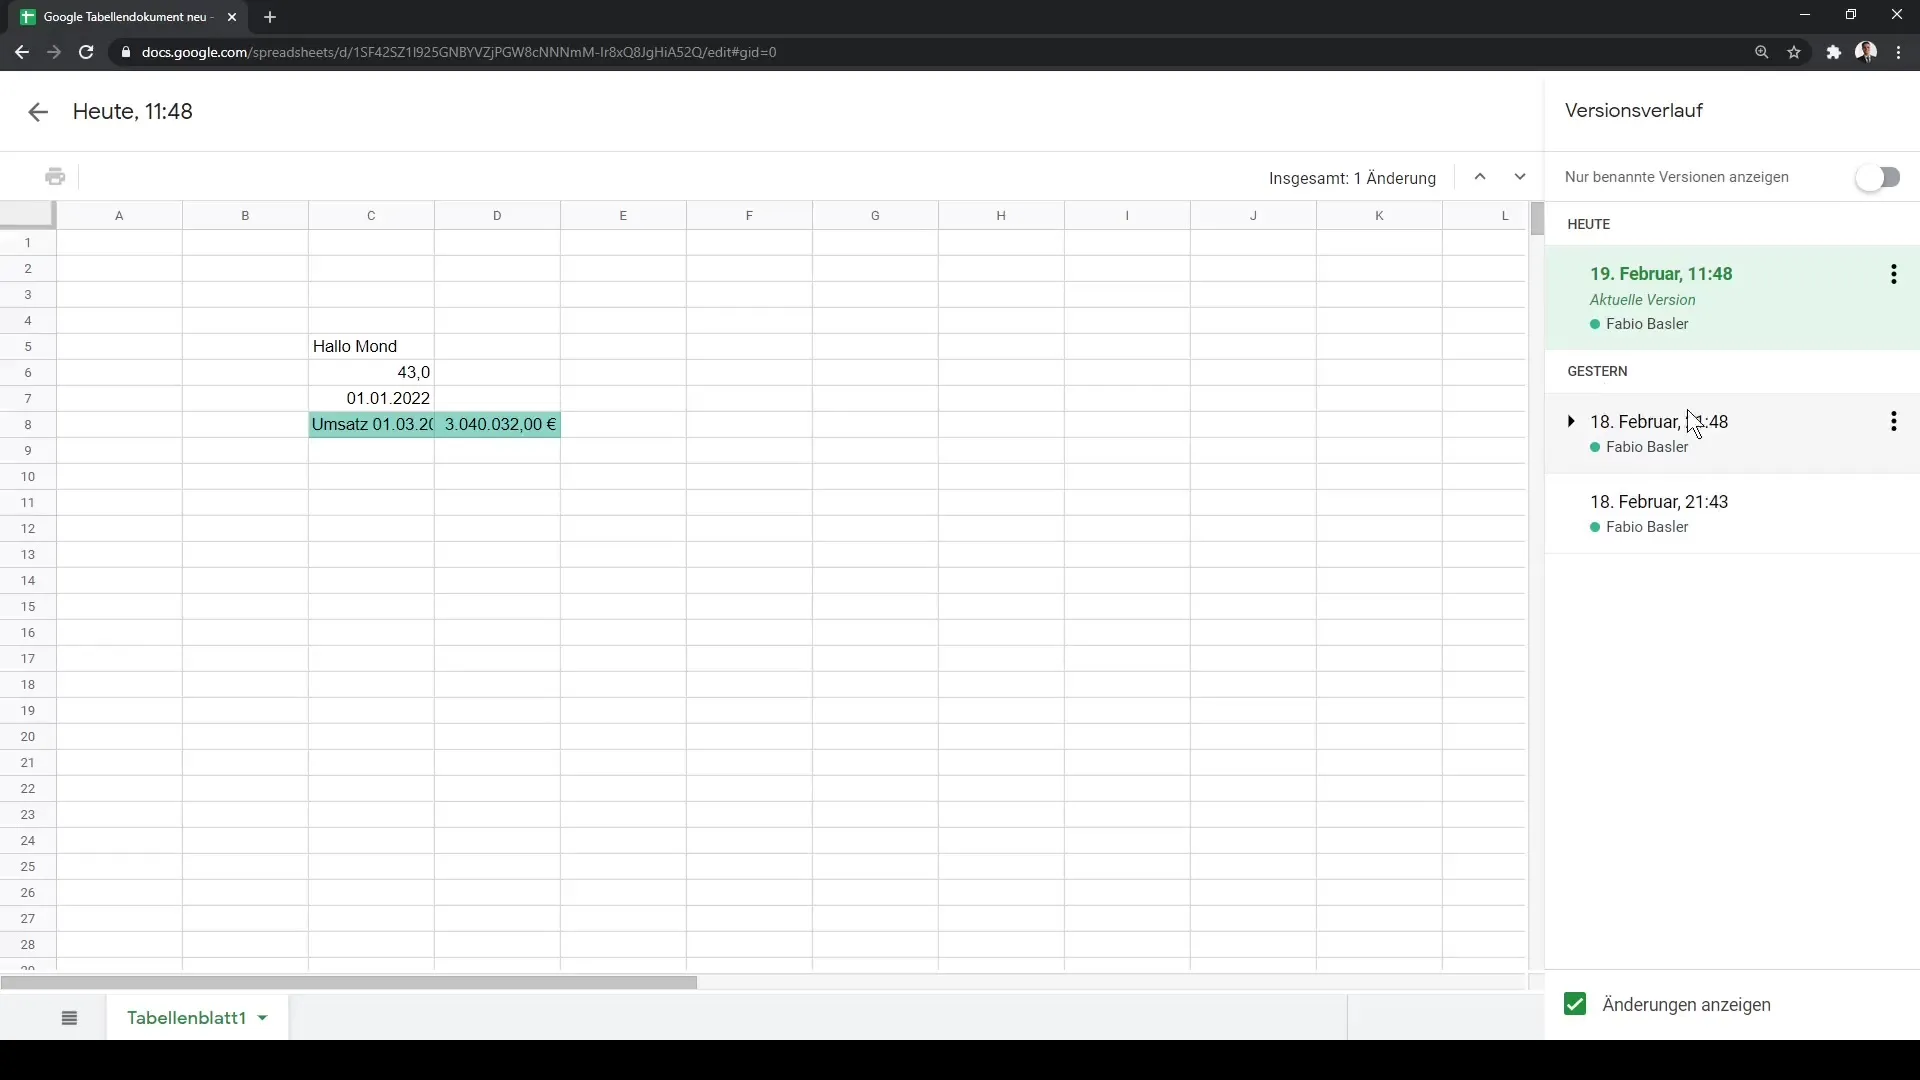Uncheck Änderungen anzeigen checkbox
Viewport: 1920px width, 1080px height.
coord(1575,1004)
